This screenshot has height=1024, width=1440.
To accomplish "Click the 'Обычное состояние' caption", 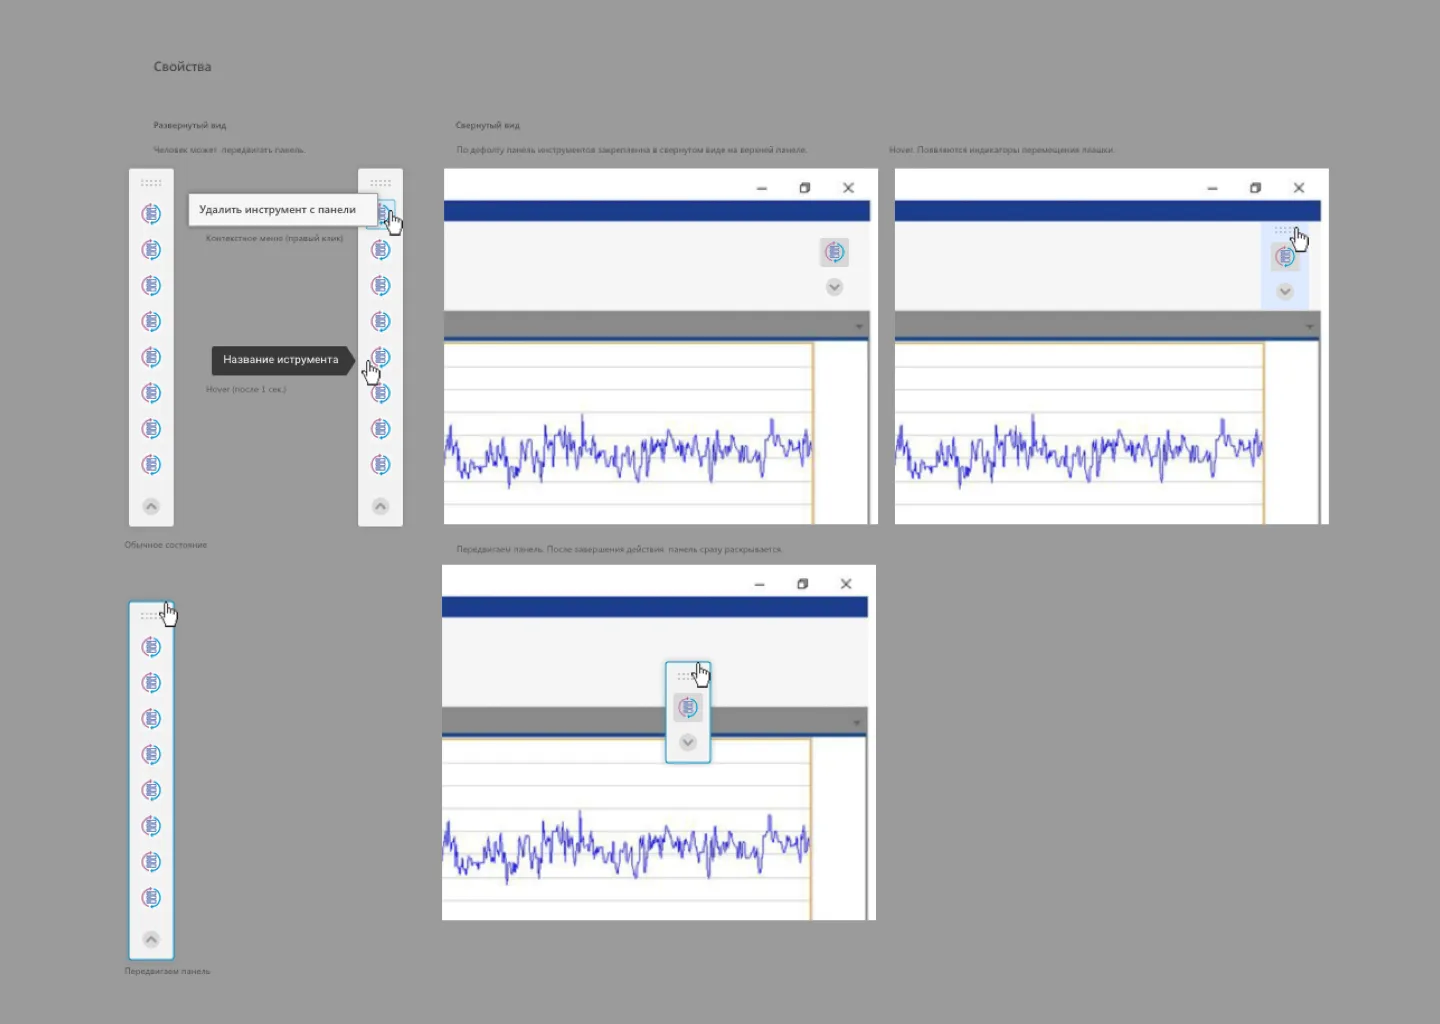I will (x=166, y=545).
